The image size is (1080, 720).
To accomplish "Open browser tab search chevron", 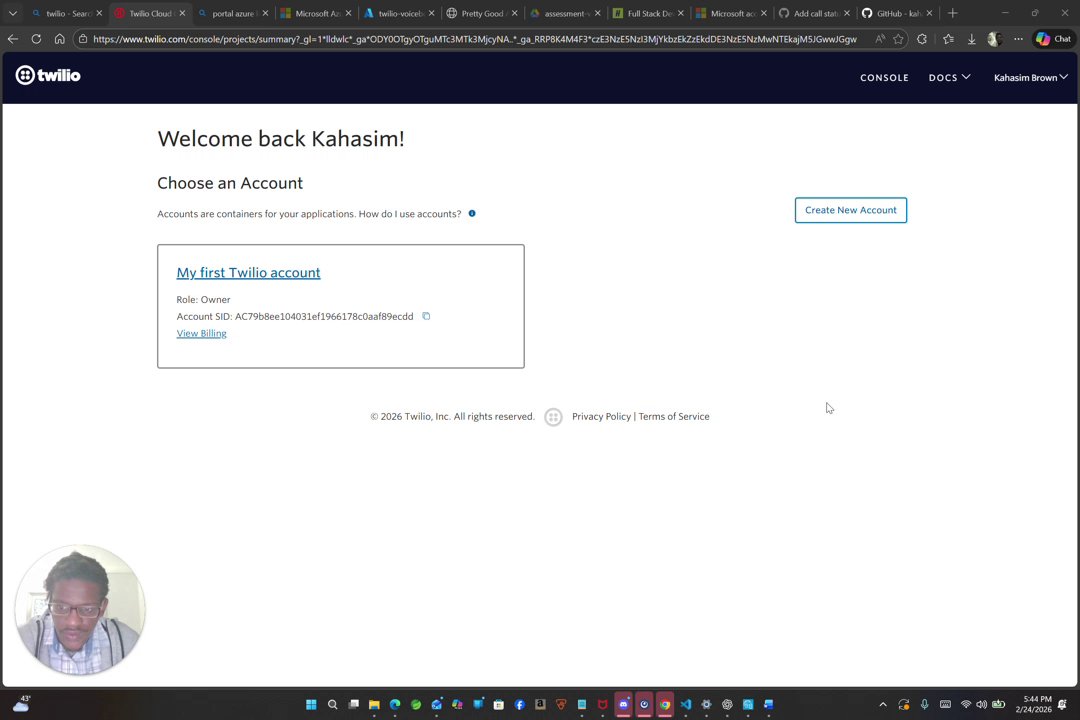I will pos(12,13).
